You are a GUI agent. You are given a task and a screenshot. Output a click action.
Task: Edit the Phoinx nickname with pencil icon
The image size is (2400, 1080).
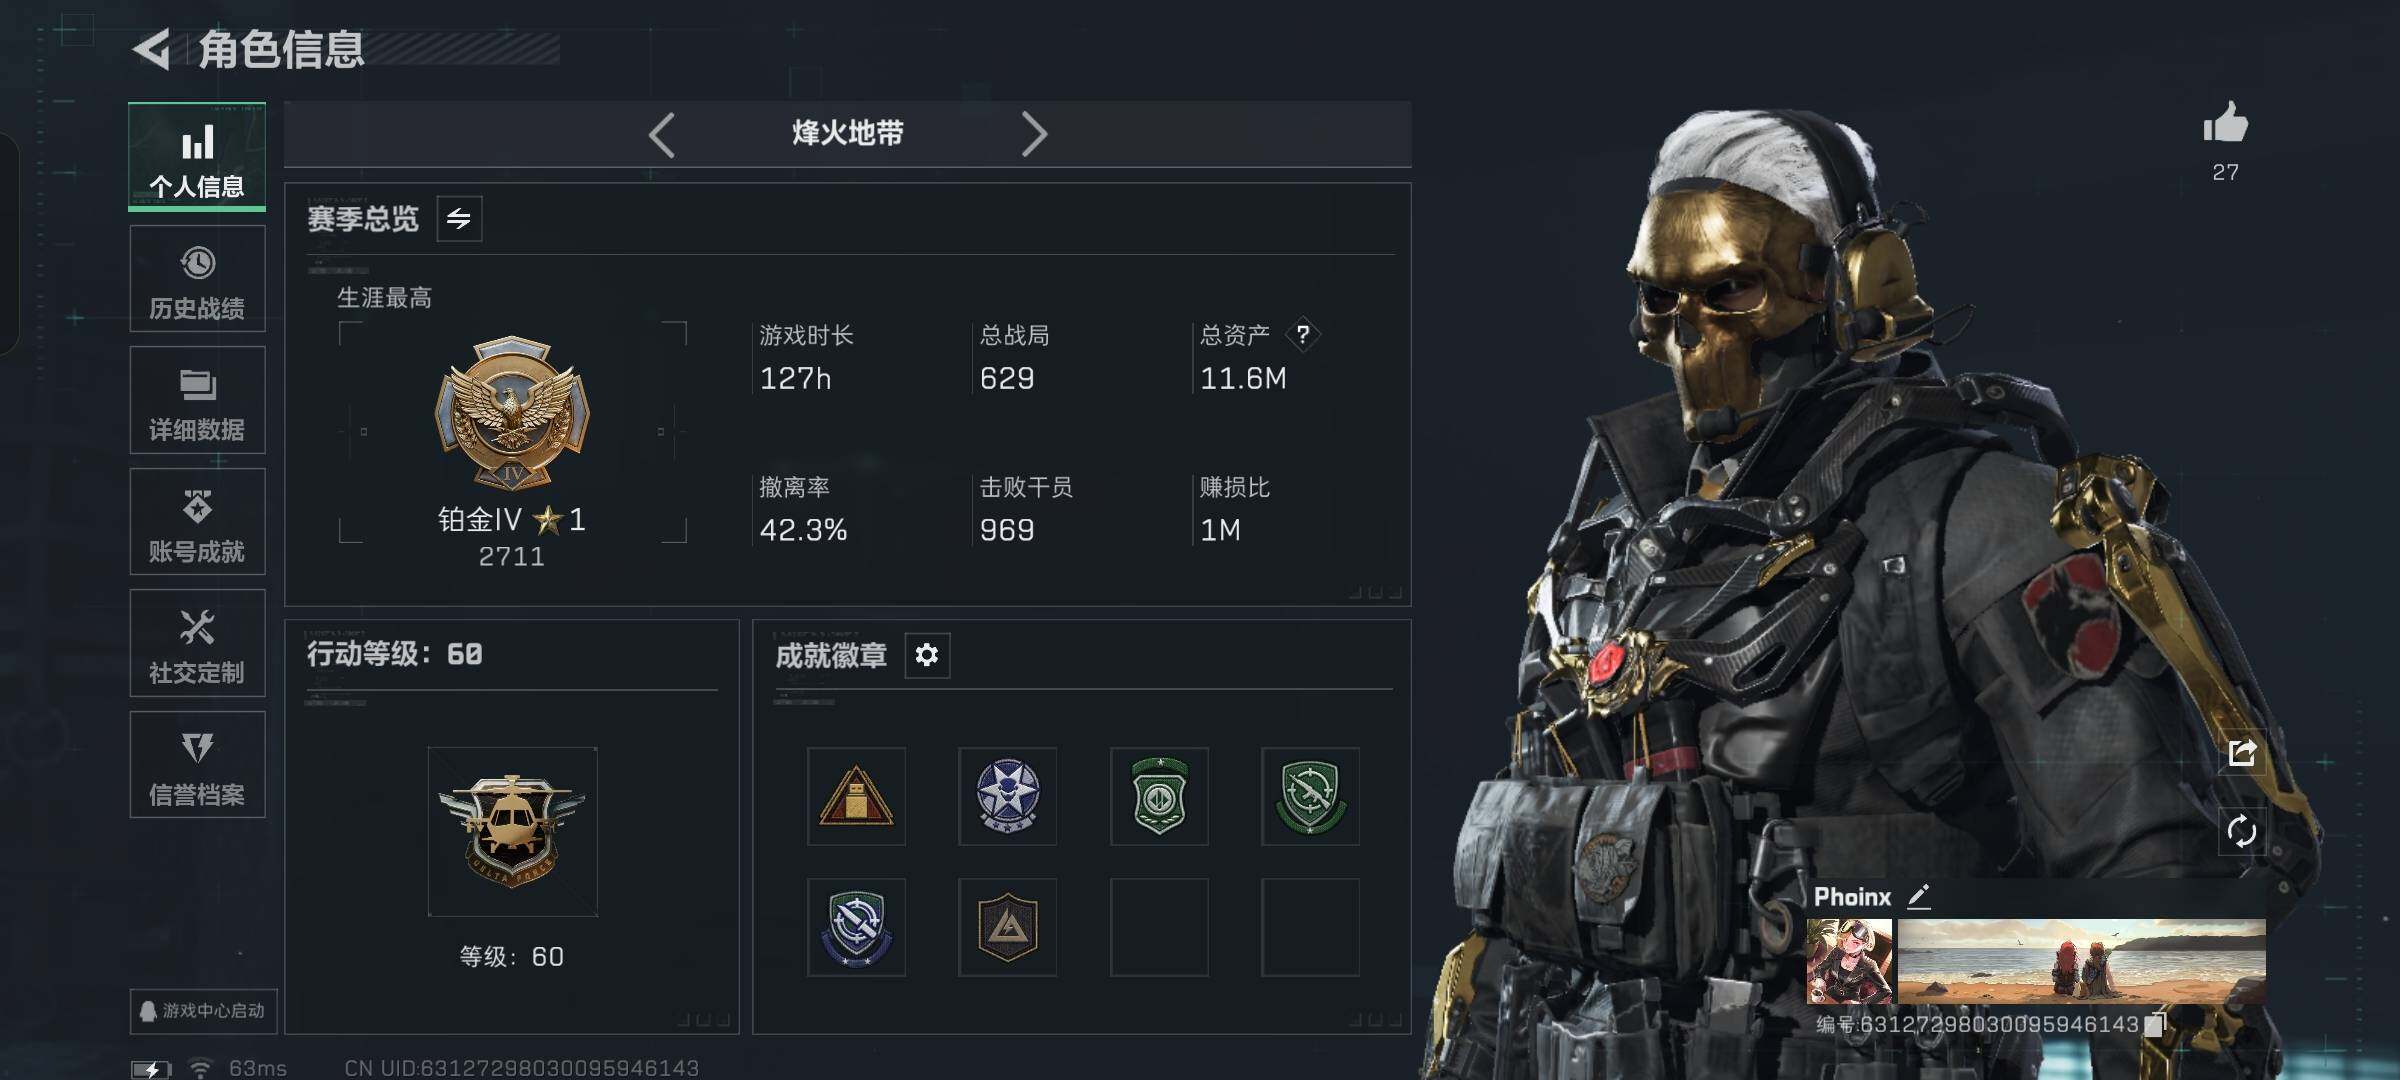[1918, 896]
